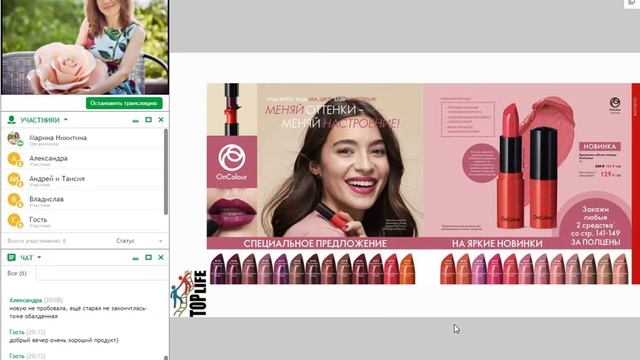
Task: Click the TOPLIFE logo on the slide
Action: tap(188, 293)
